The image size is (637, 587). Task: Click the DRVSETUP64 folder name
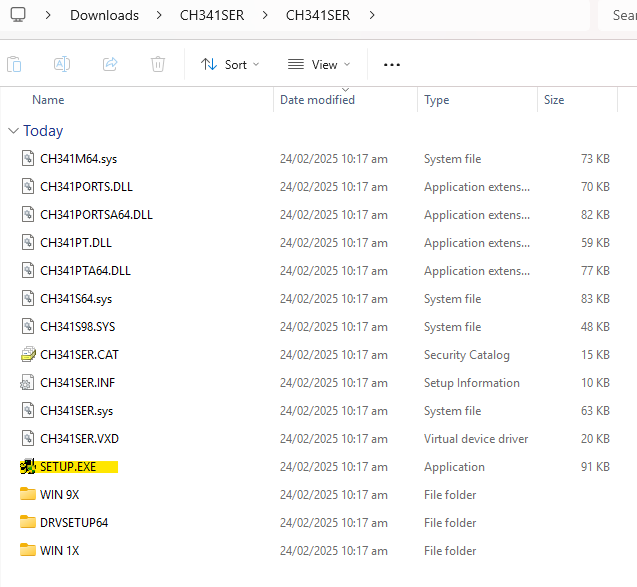click(x=74, y=523)
